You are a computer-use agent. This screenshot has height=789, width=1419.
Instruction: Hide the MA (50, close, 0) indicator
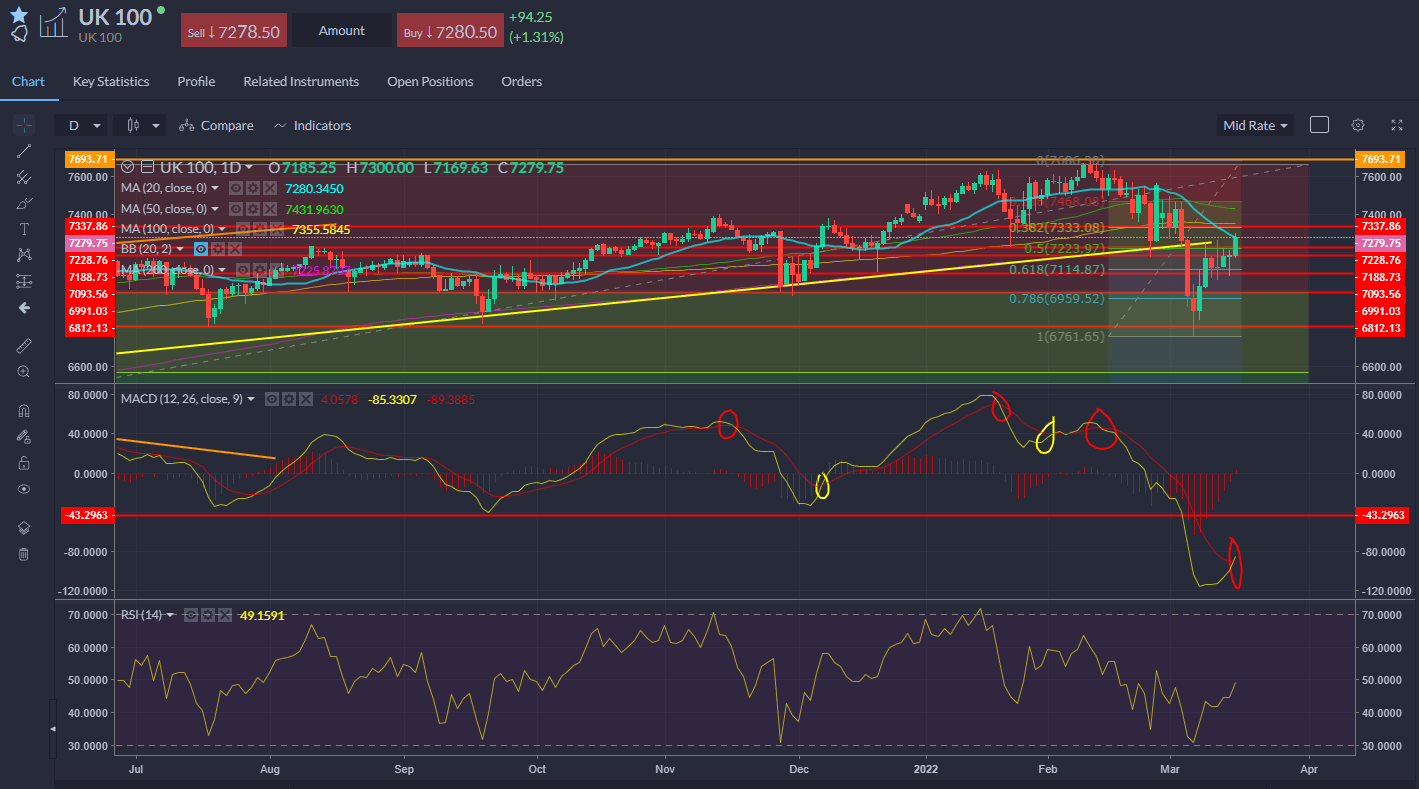click(x=236, y=208)
